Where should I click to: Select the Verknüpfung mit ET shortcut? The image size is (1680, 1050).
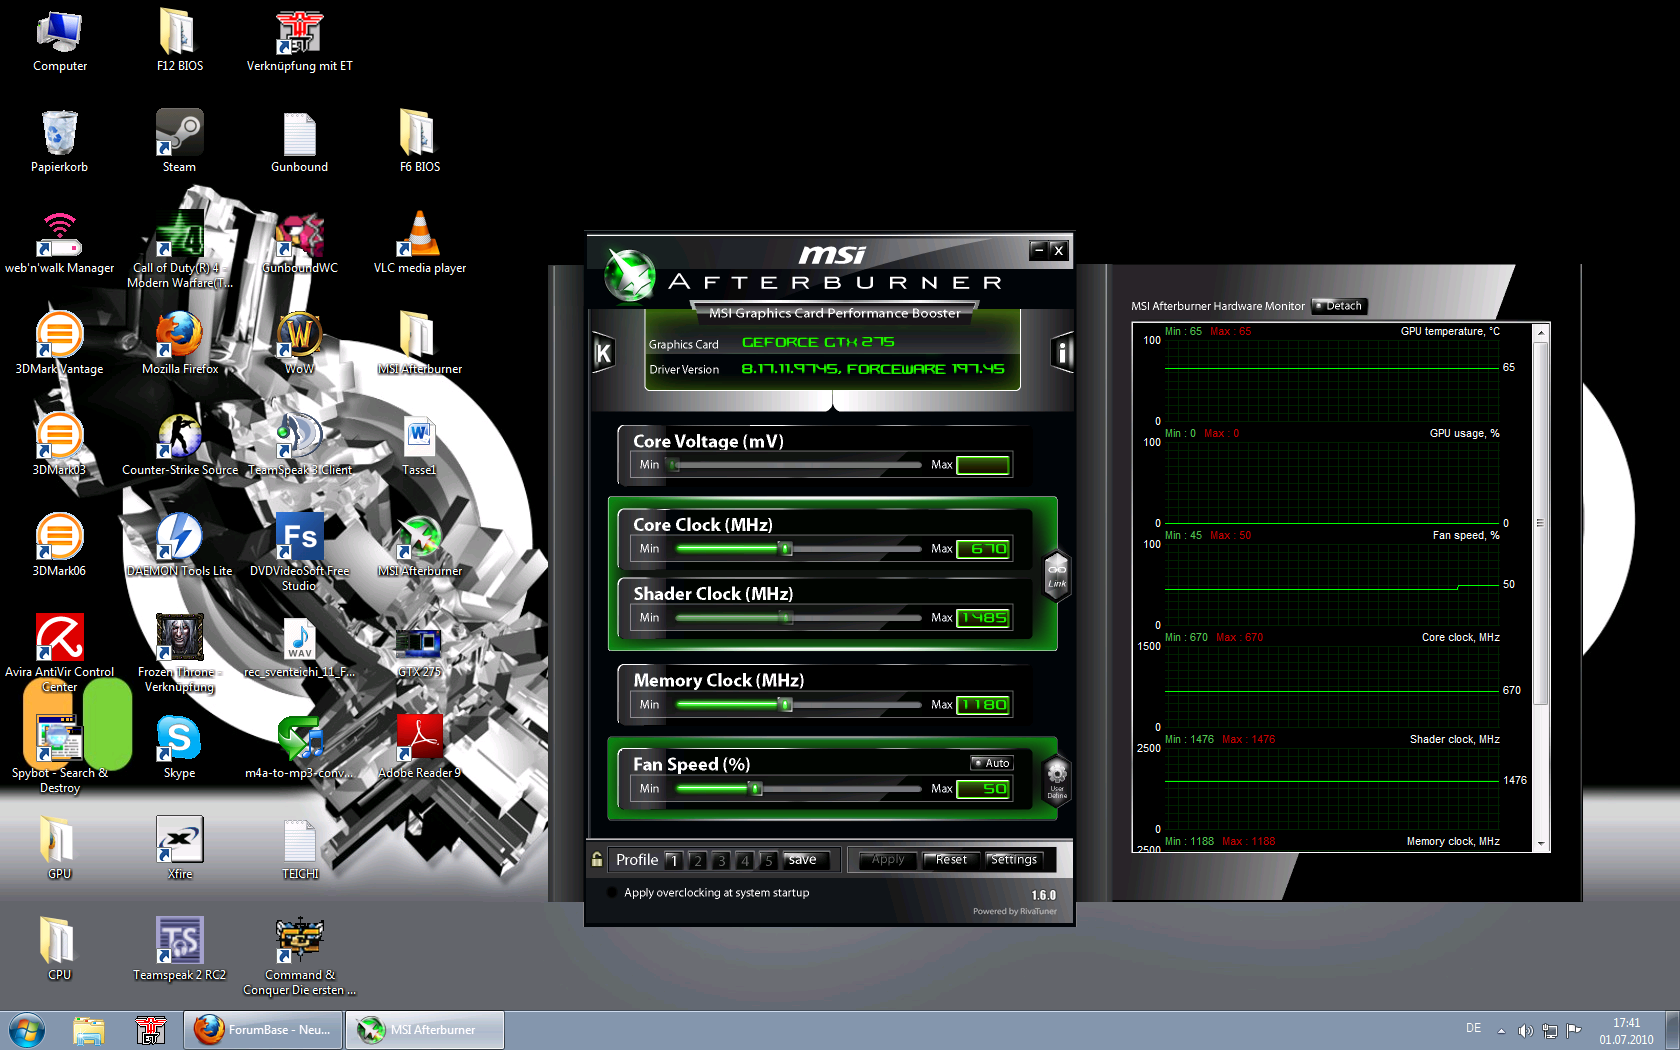pos(300,41)
